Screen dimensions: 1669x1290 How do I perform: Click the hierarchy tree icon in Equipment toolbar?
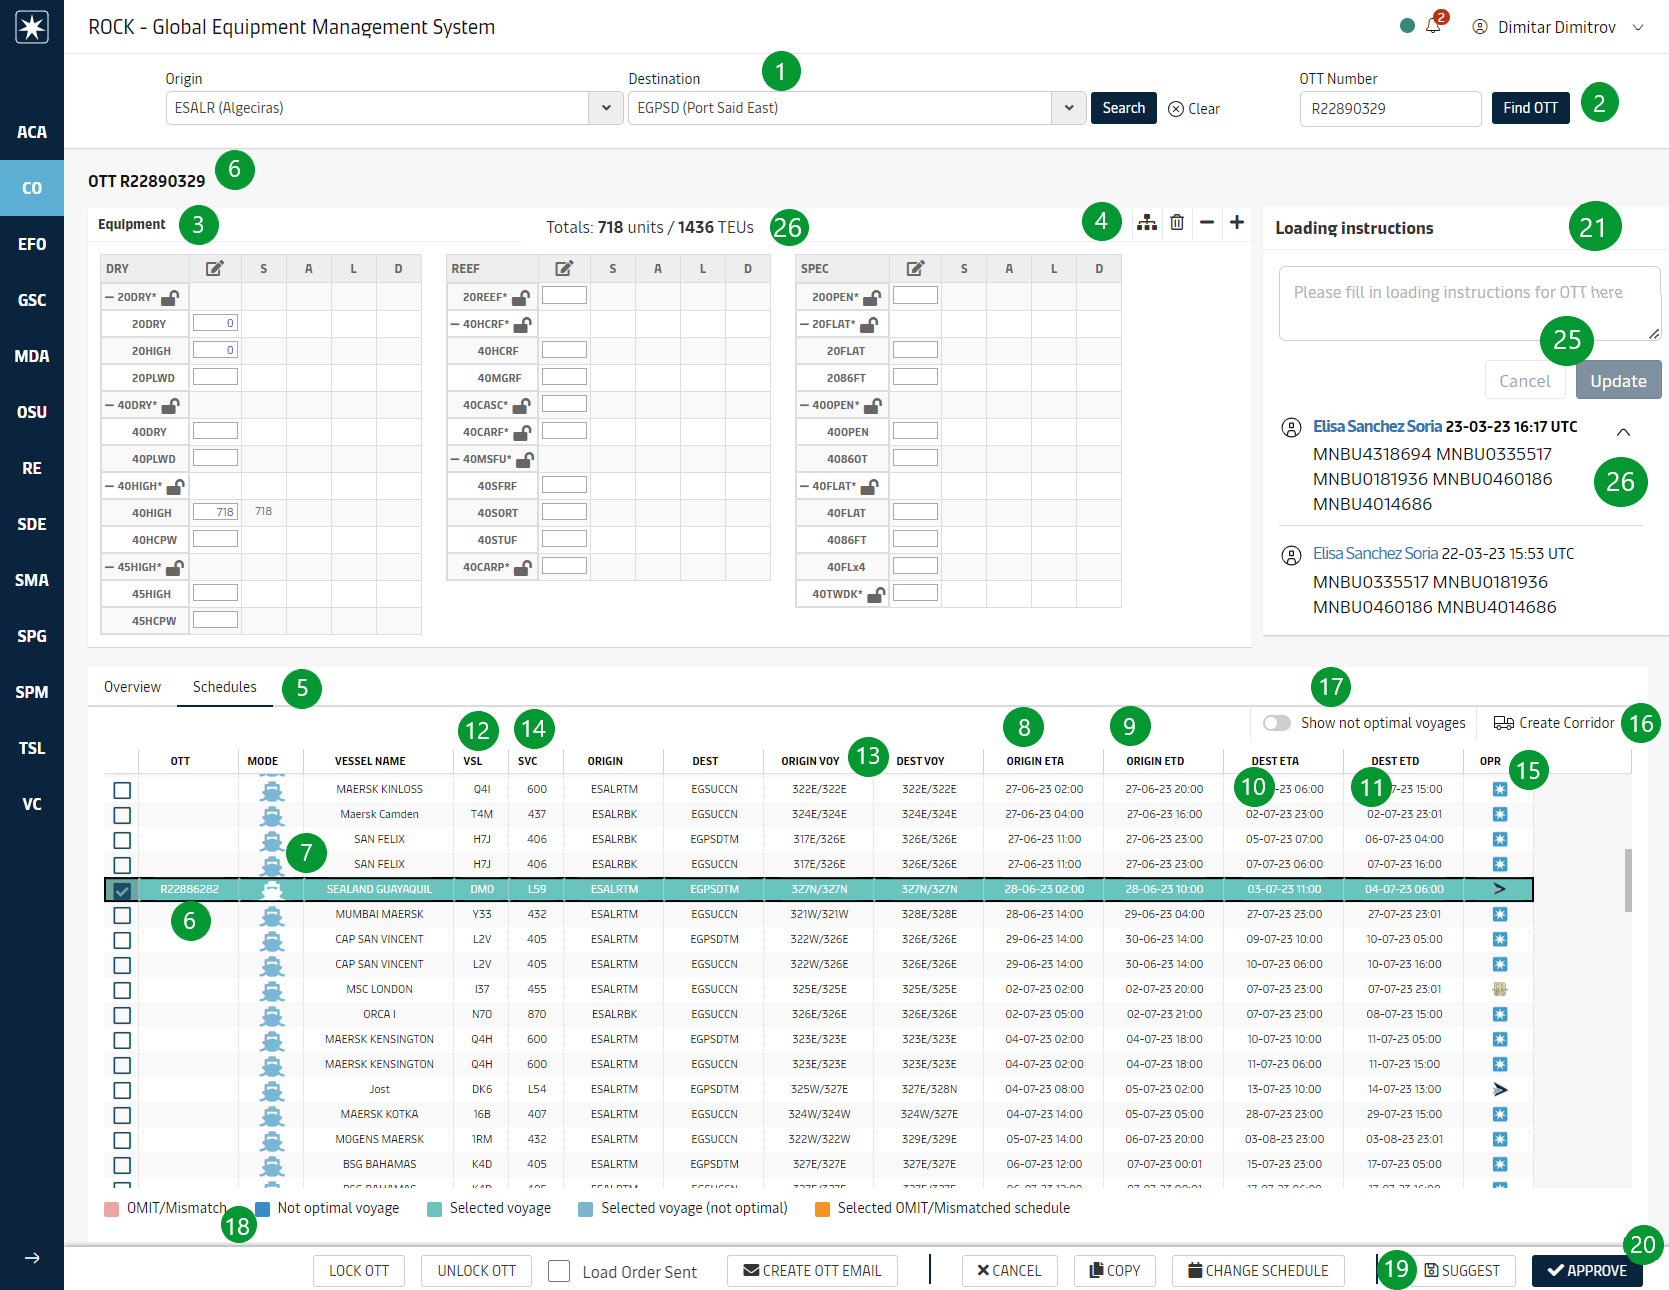1147,222
